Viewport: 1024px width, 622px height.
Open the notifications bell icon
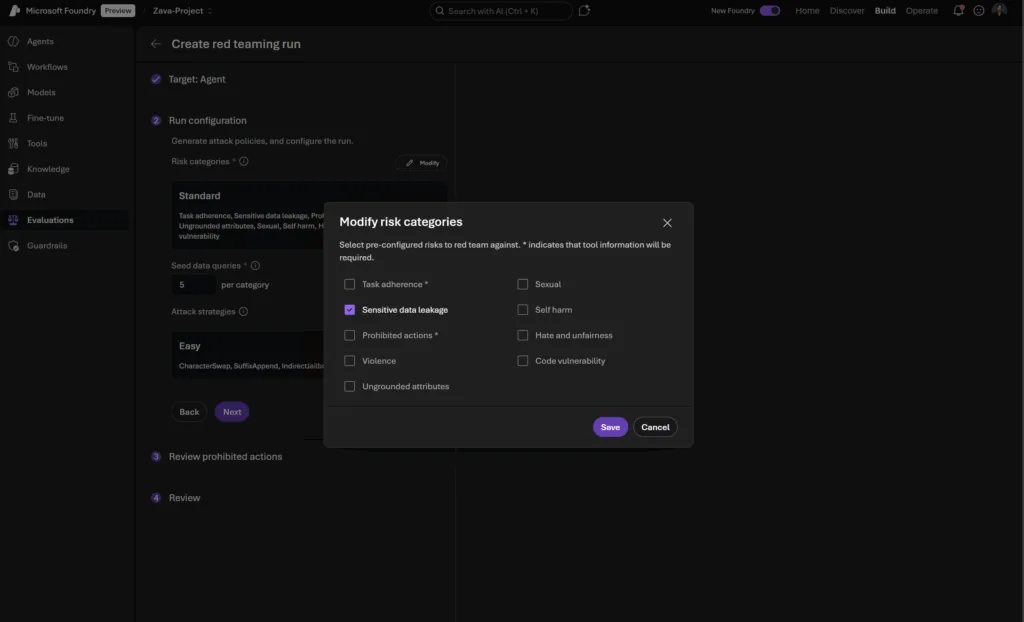[958, 11]
